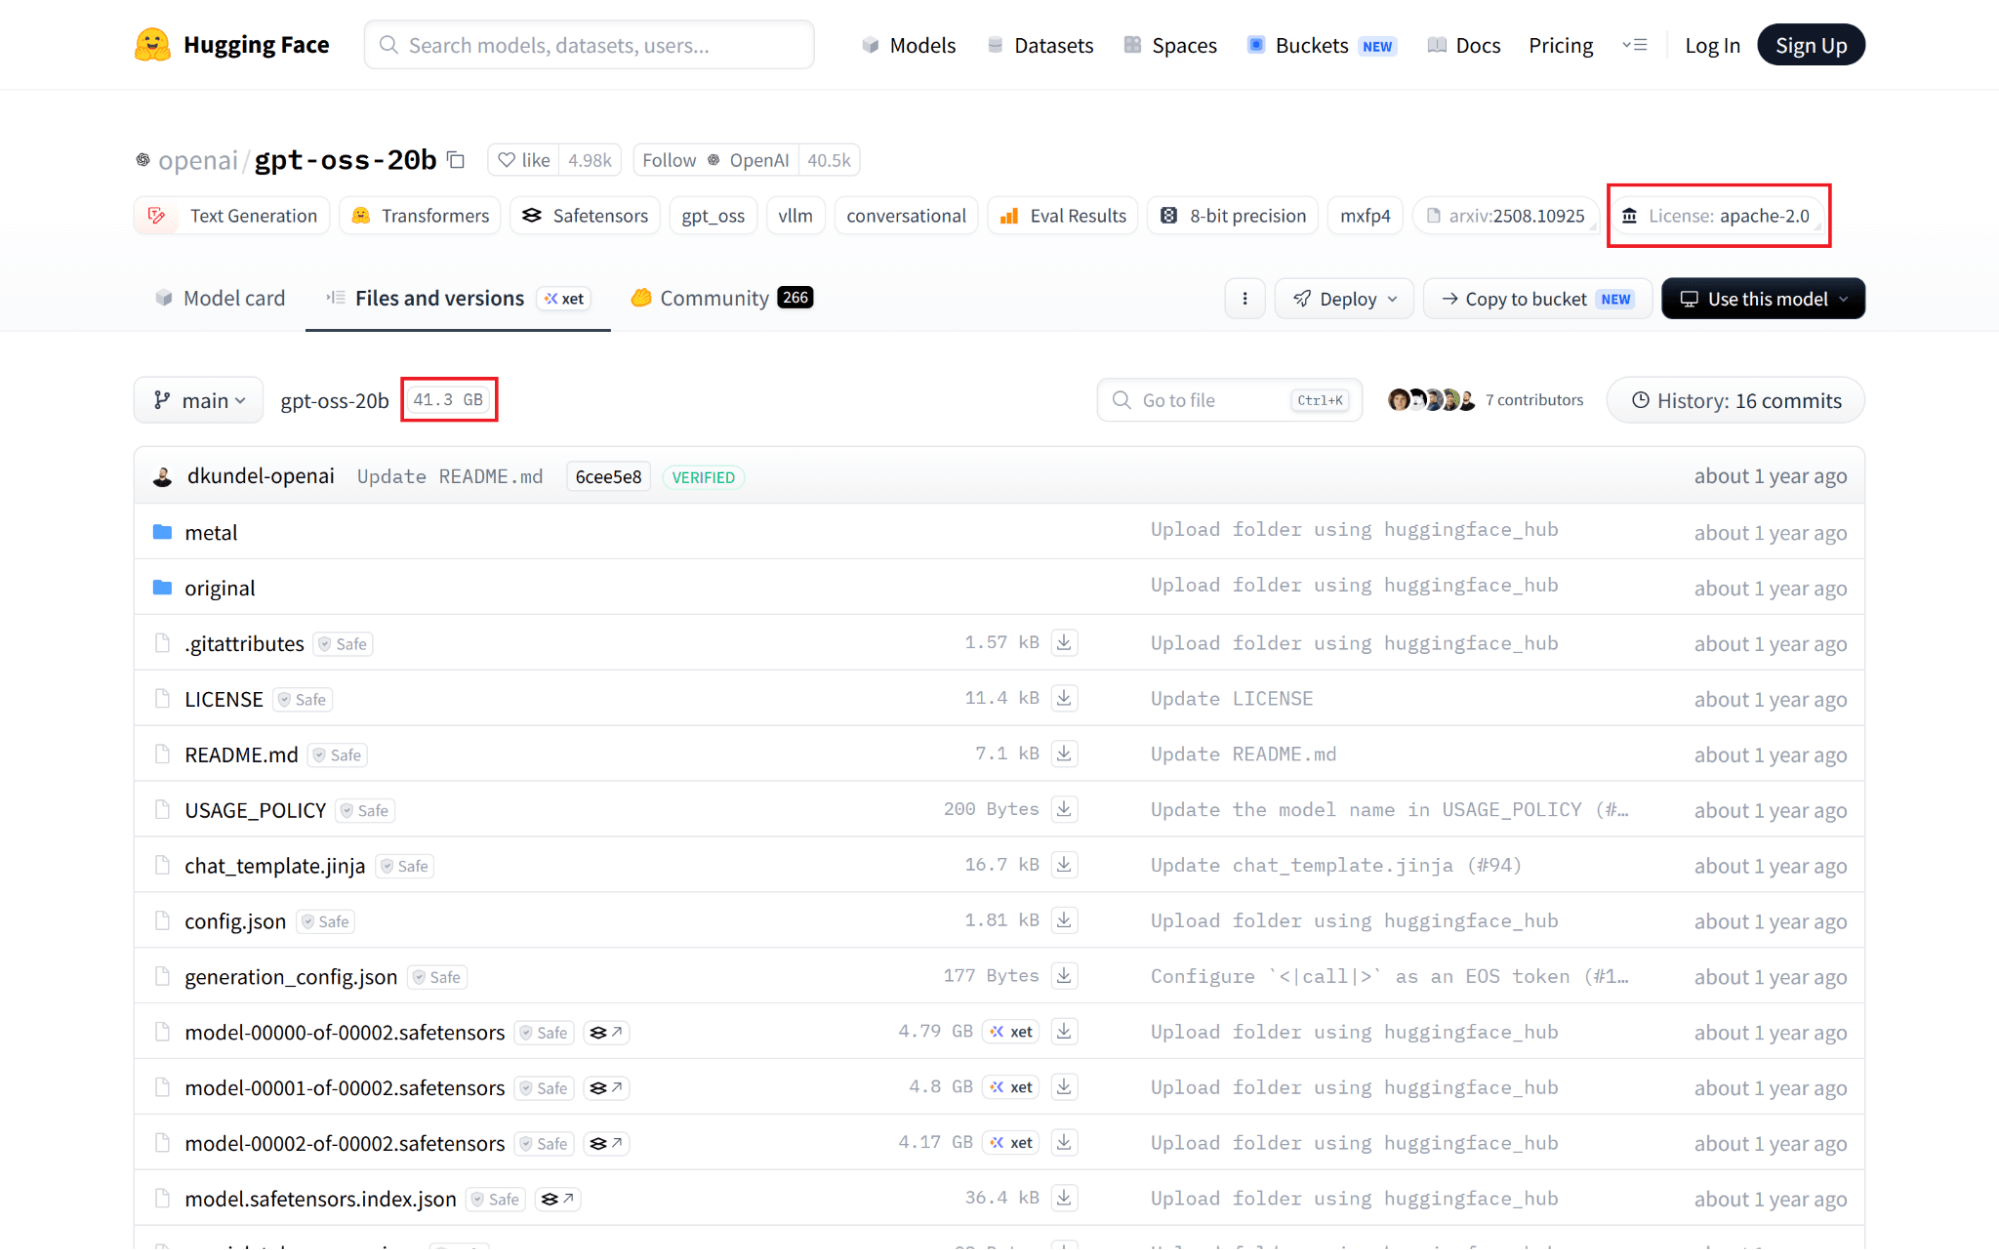Download the .gitattributes file
This screenshot has width=1999, height=1250.
coord(1064,643)
